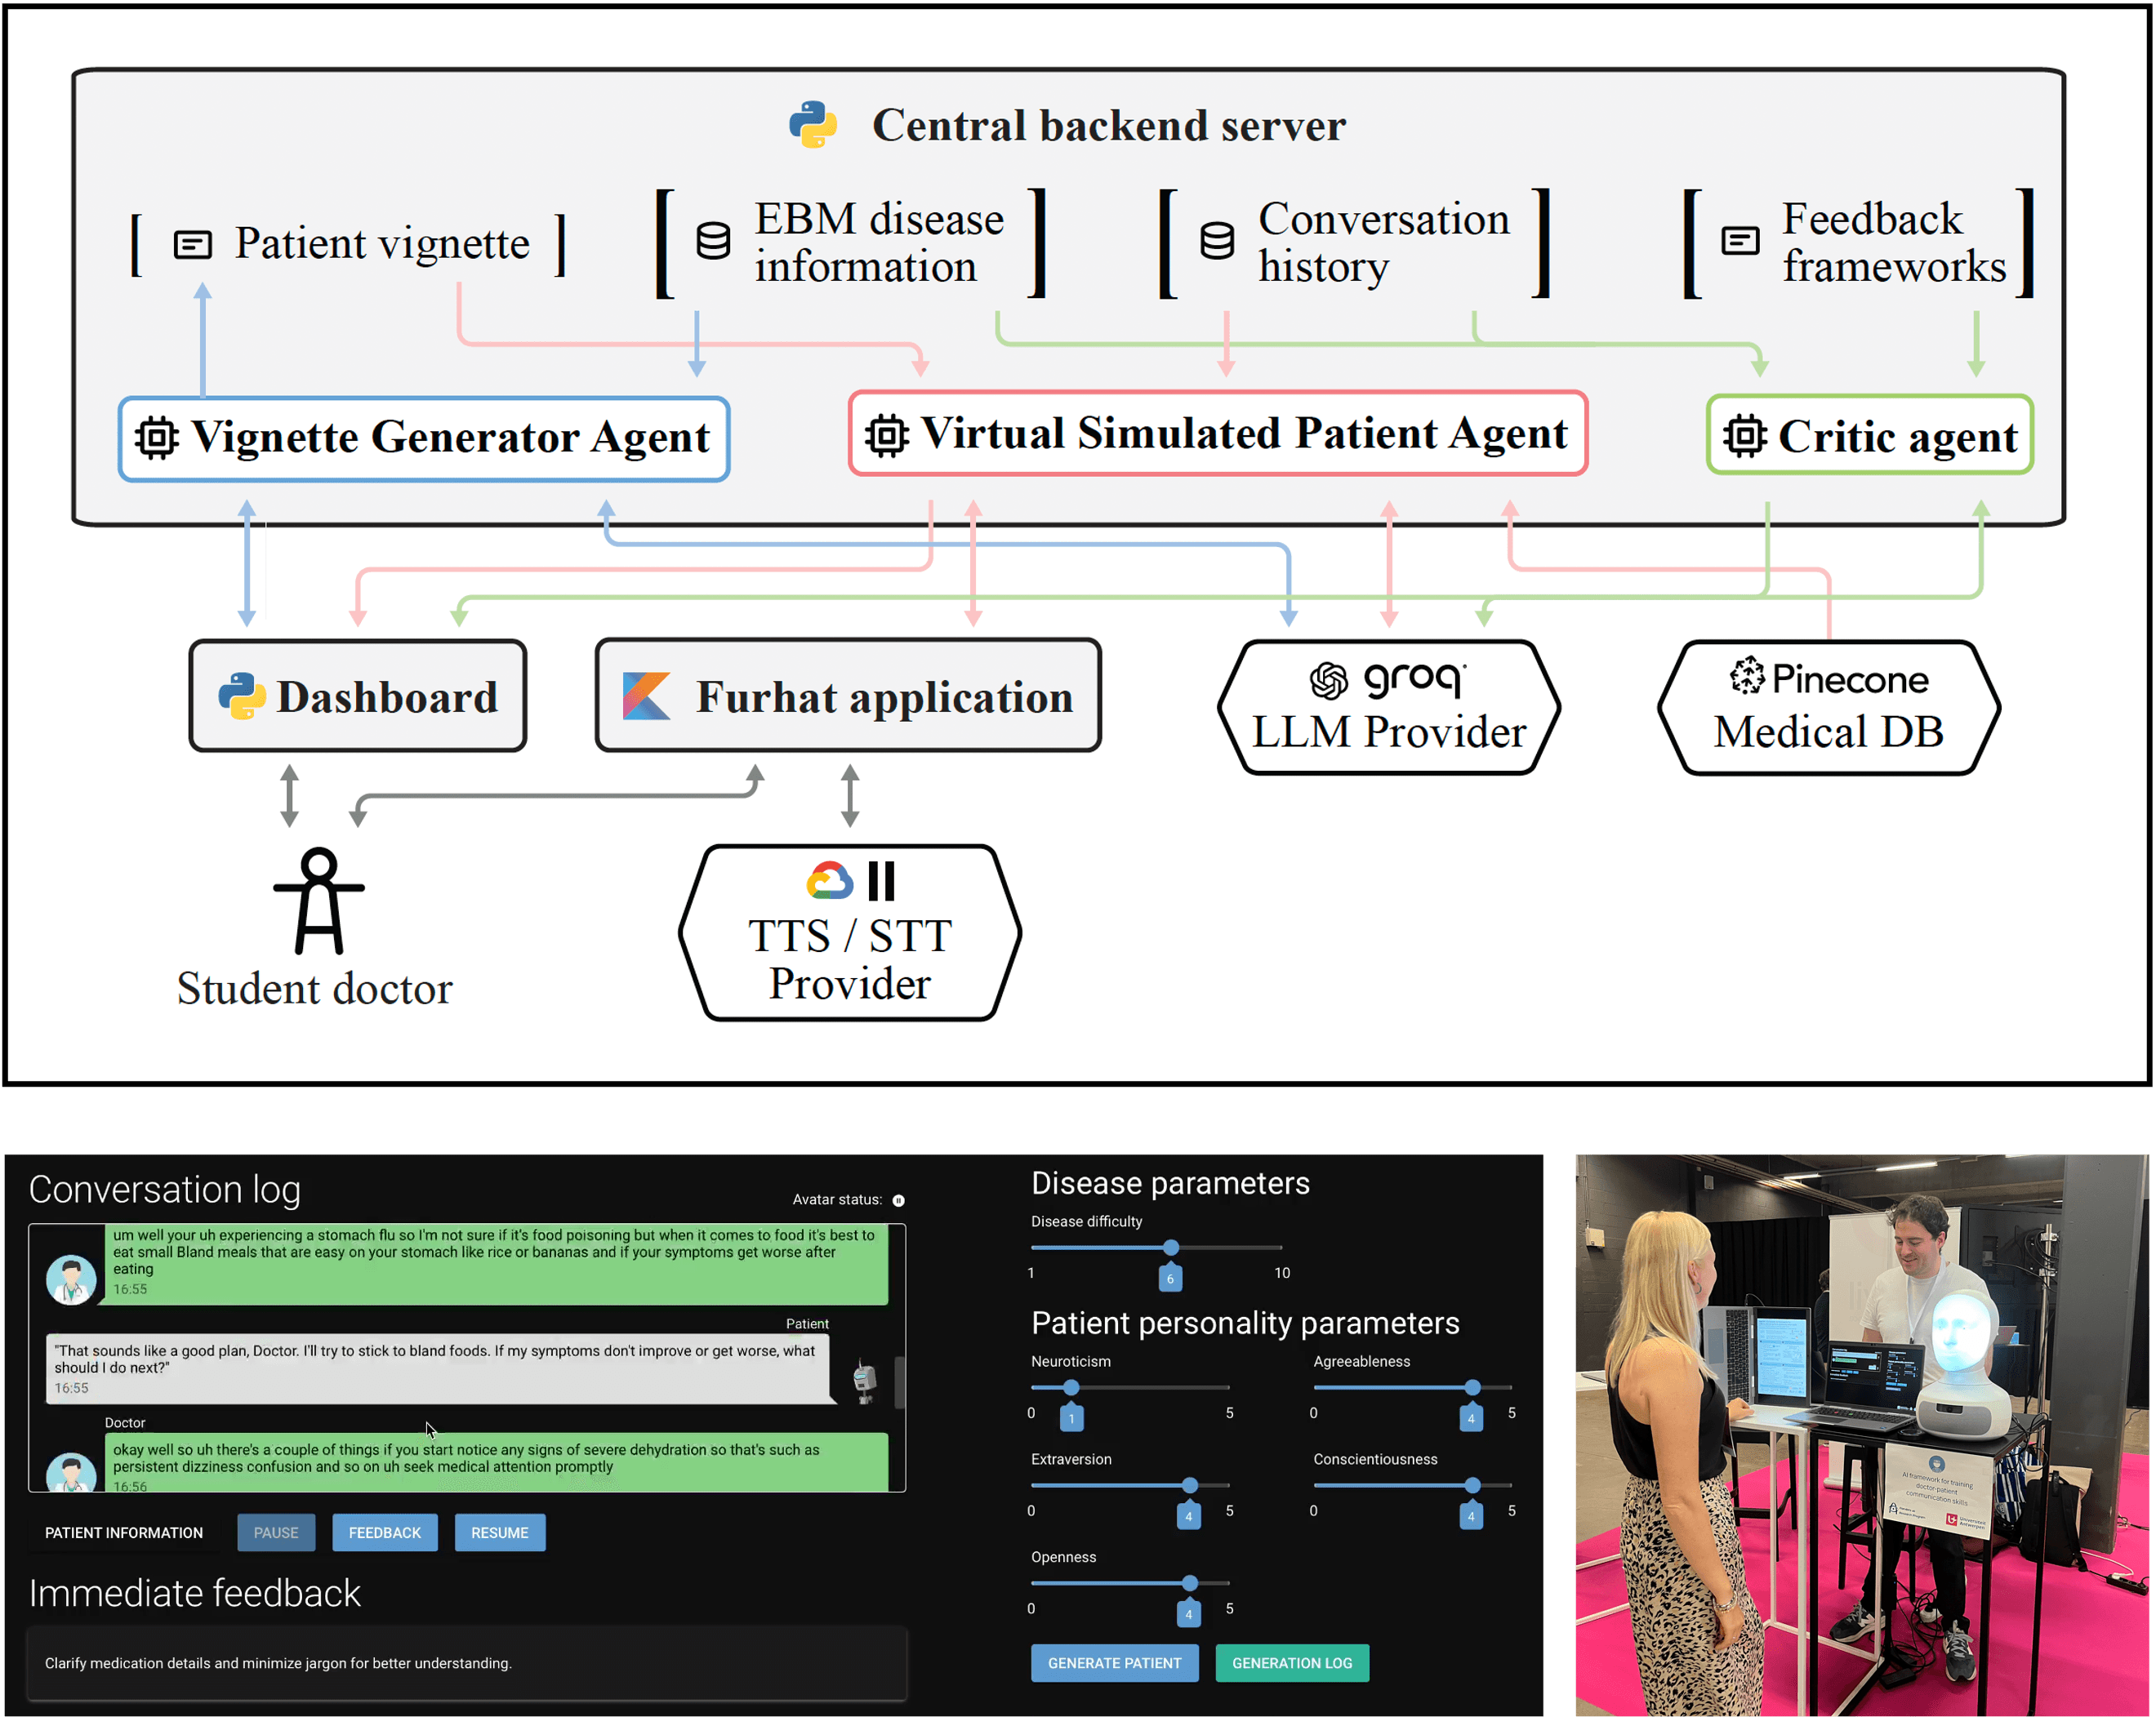Viewport: 2156px width, 1717px height.
Task: Click the groq logo in LLM Provider box
Action: tap(1414, 679)
